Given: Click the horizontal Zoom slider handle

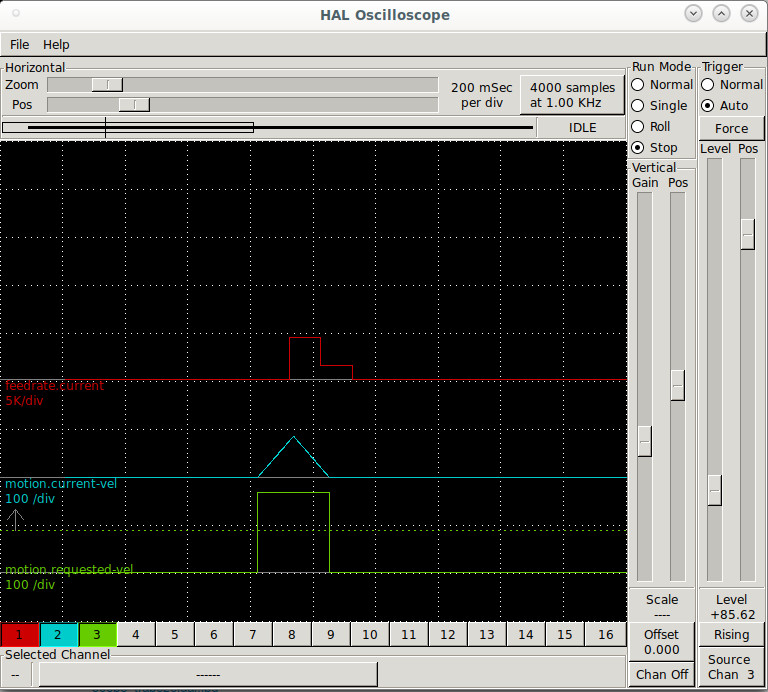Looking at the screenshot, I should point(107,85).
